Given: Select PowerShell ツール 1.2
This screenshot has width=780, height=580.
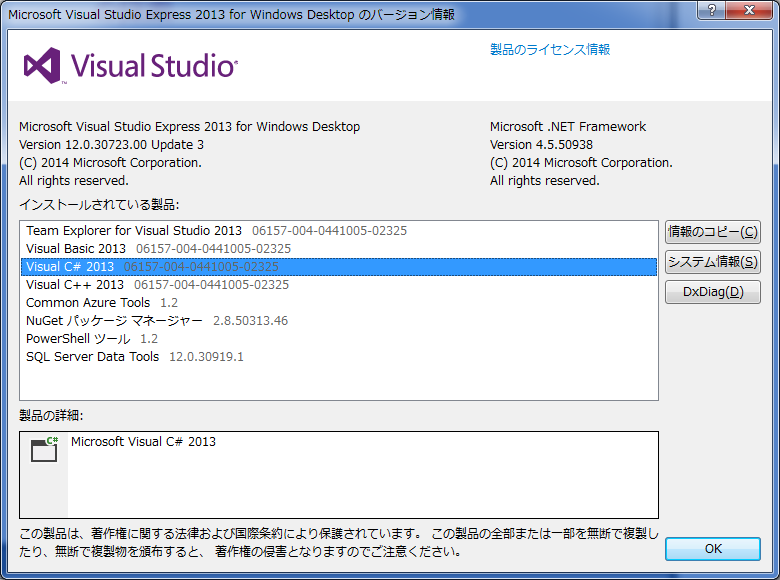Looking at the screenshot, I should (x=339, y=339).
